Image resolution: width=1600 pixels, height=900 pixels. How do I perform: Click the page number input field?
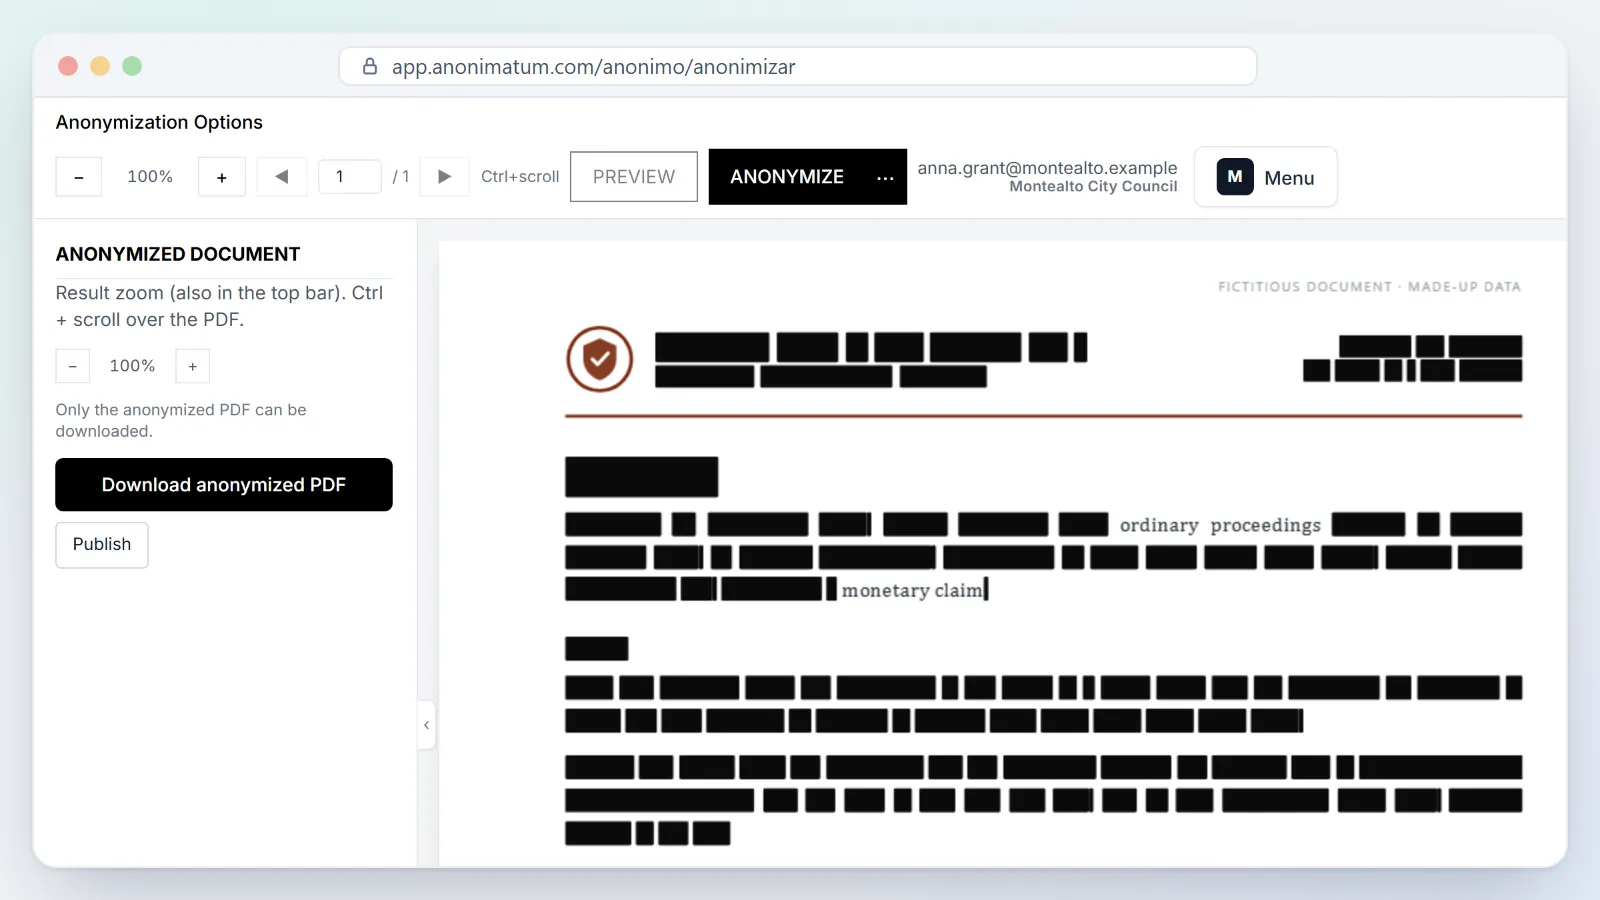coord(350,177)
